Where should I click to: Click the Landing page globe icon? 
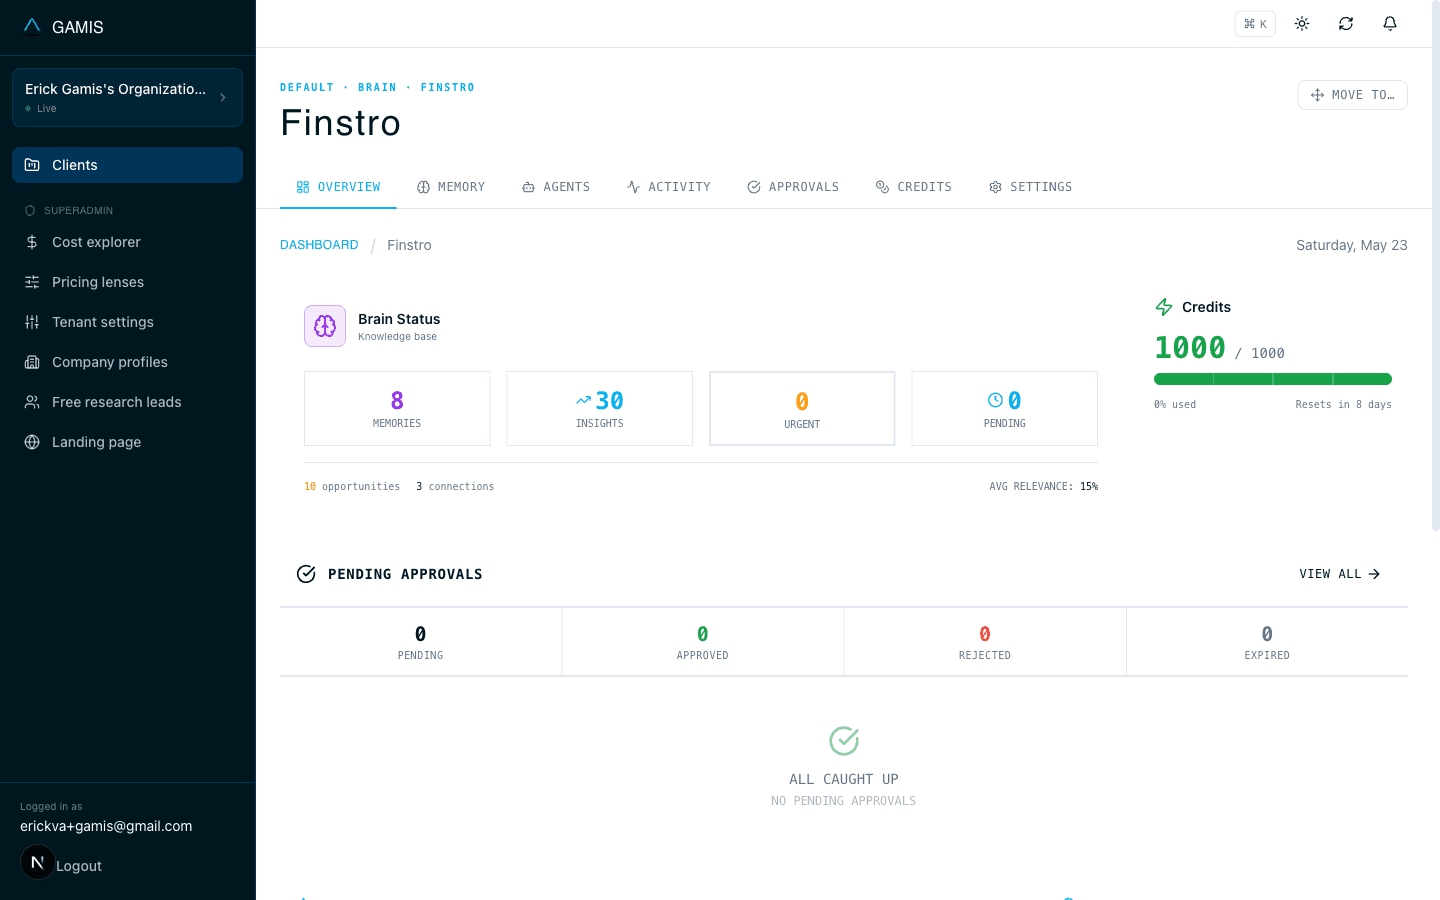click(32, 442)
